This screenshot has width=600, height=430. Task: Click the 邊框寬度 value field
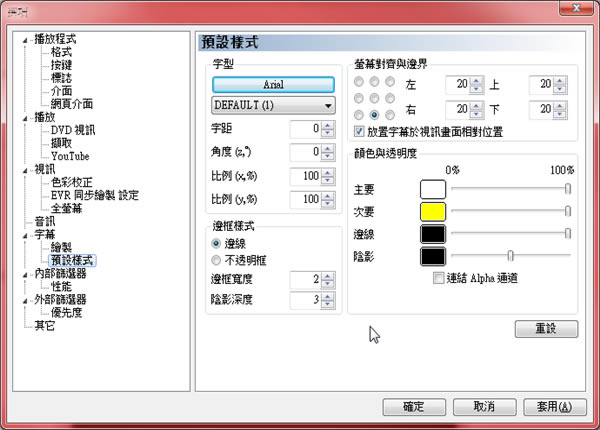[x=302, y=278]
